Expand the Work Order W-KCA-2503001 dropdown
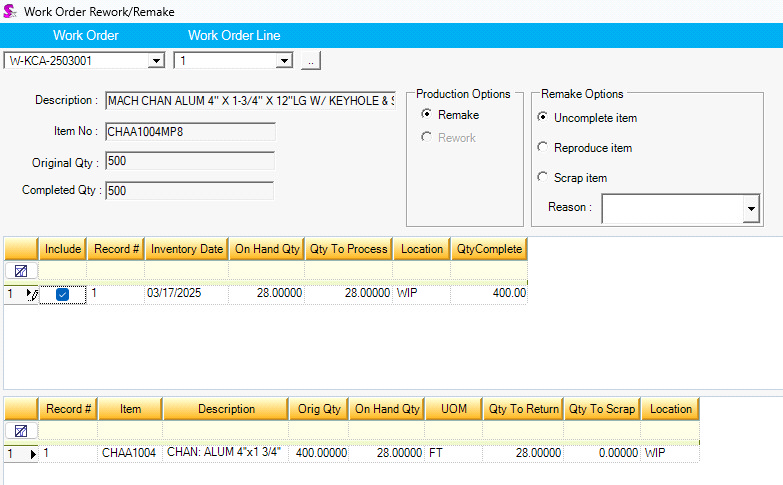Screen dimensions: 783x485 (155, 61)
